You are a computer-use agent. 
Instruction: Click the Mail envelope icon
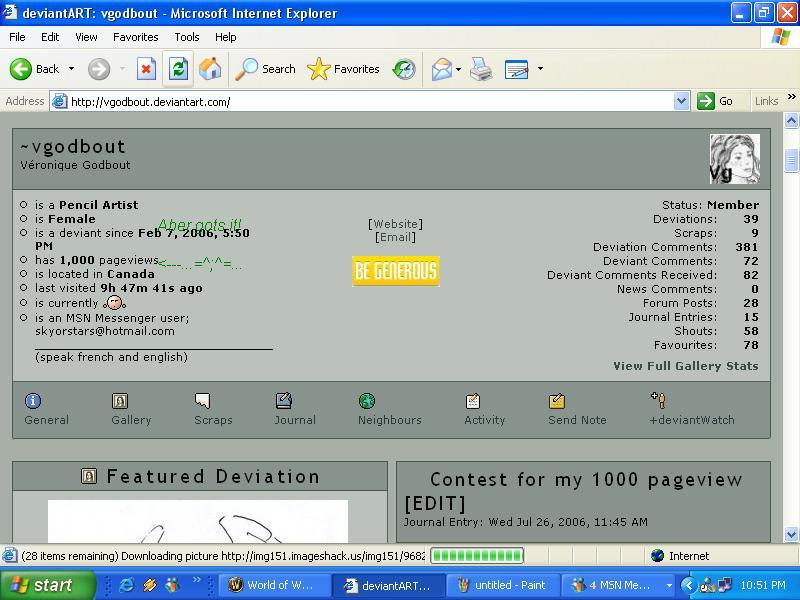[x=442, y=69]
